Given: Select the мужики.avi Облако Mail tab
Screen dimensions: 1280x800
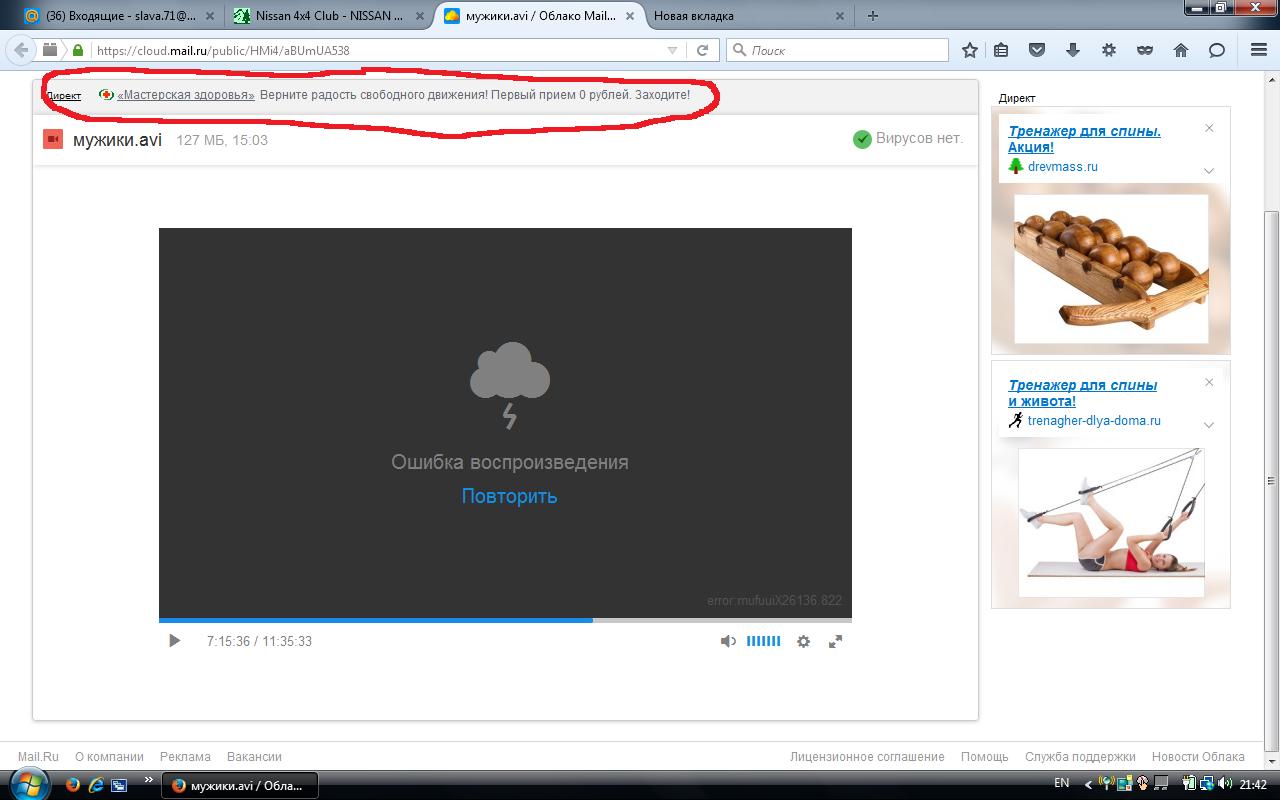Looking at the screenshot, I should pos(539,16).
